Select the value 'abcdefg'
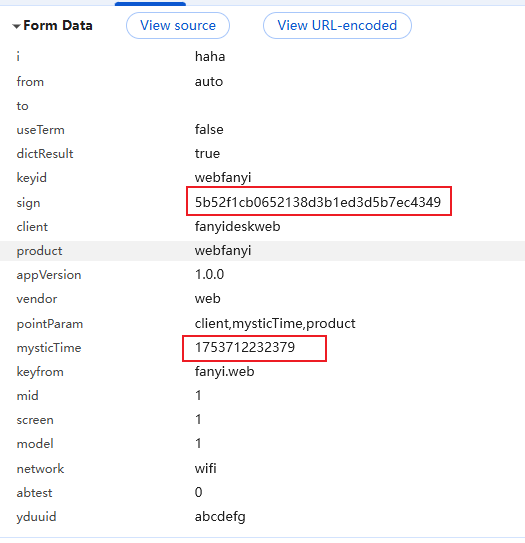Viewport: 525px width, 543px height. [220, 517]
